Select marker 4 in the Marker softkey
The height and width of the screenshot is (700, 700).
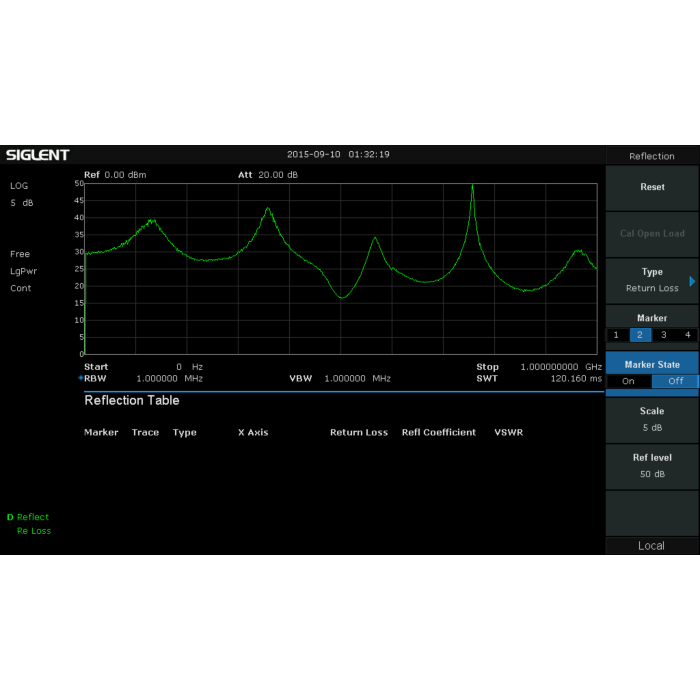click(x=687, y=335)
